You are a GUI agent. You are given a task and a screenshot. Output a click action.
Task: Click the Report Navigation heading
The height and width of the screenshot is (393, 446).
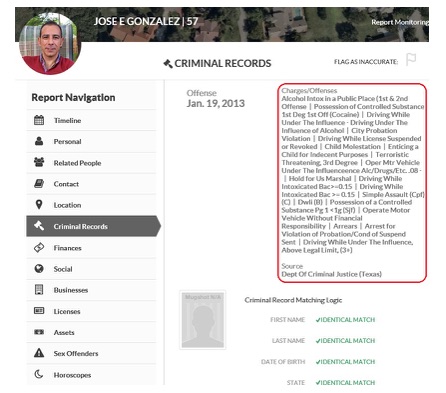[73, 98]
